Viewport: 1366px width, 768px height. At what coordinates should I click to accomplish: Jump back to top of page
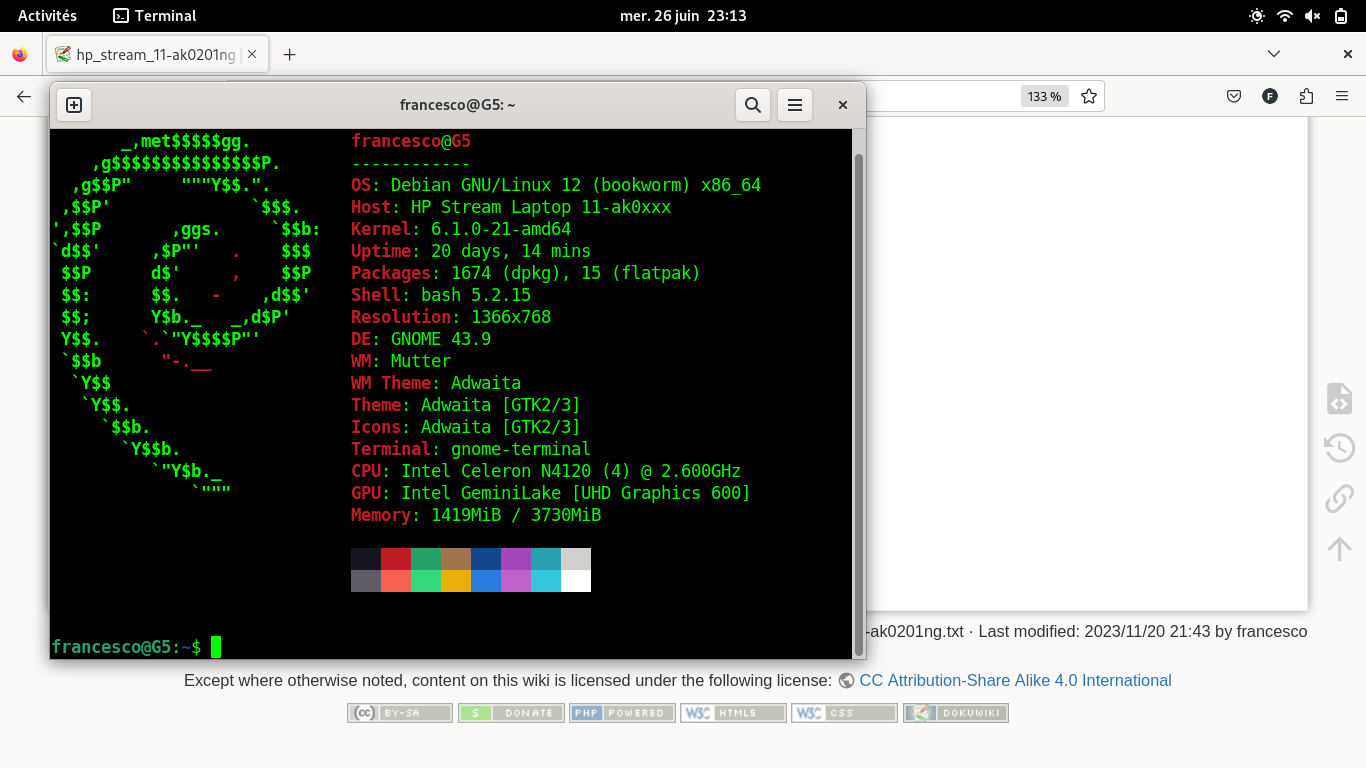(1339, 548)
